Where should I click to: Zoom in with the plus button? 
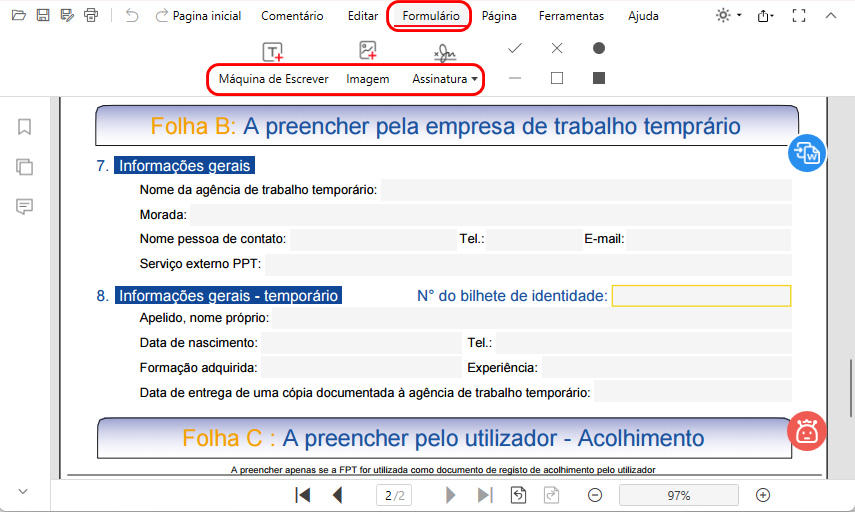click(x=763, y=495)
